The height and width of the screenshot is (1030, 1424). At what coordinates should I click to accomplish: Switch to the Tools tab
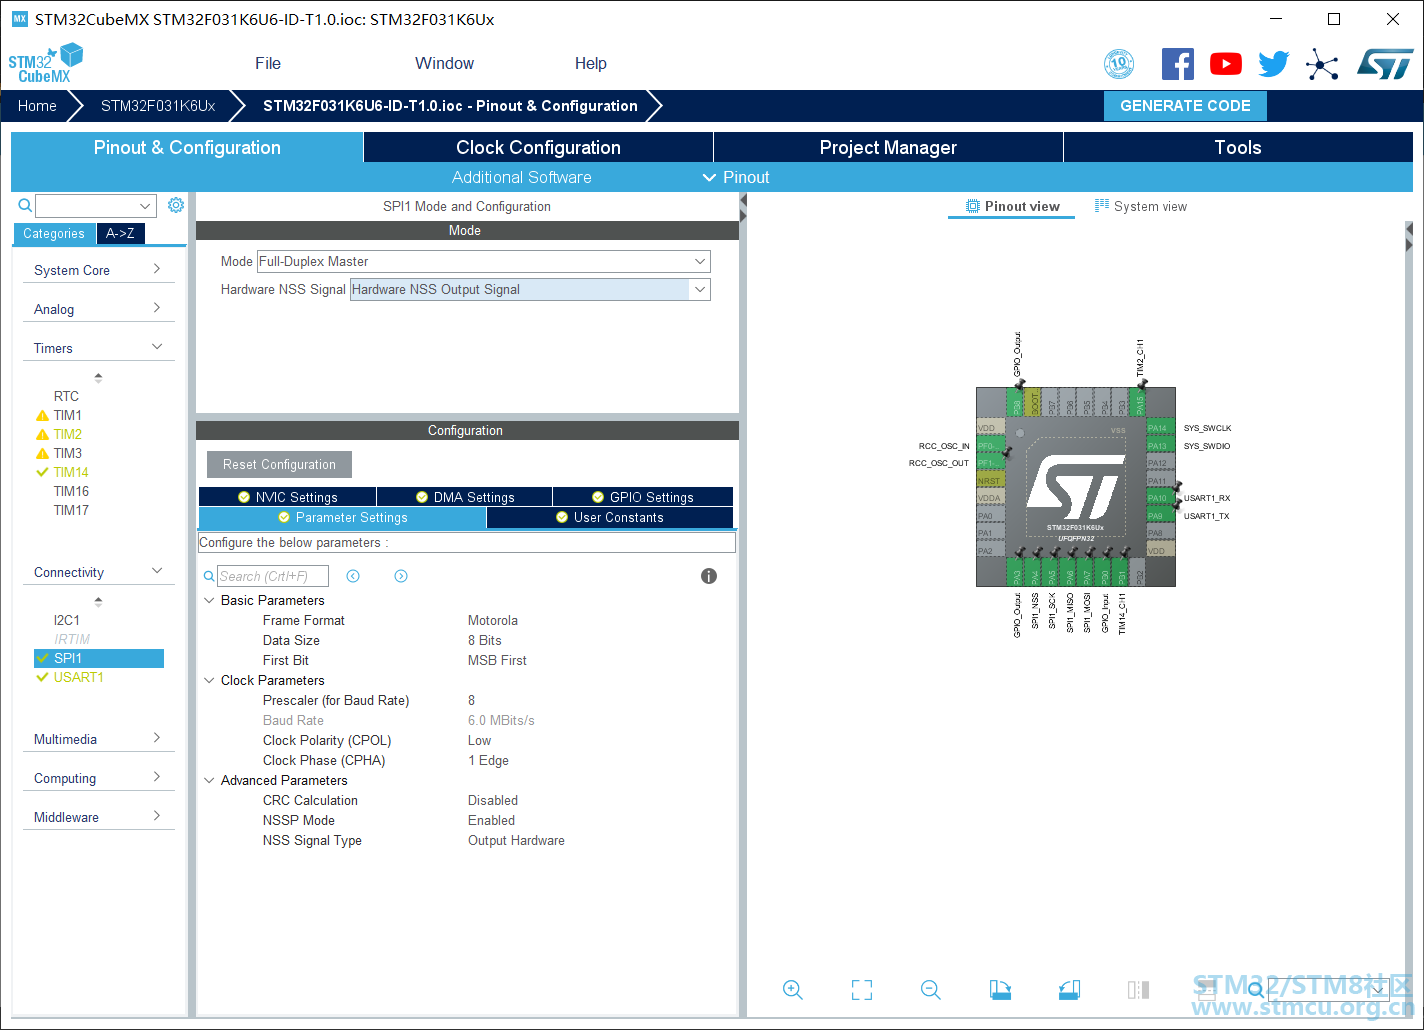tap(1238, 147)
